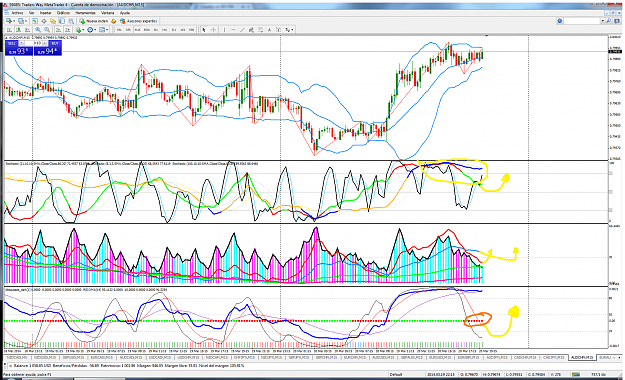Launch the MetaEditor icon
Viewport: 625px width, 380px height.
[x=113, y=21]
